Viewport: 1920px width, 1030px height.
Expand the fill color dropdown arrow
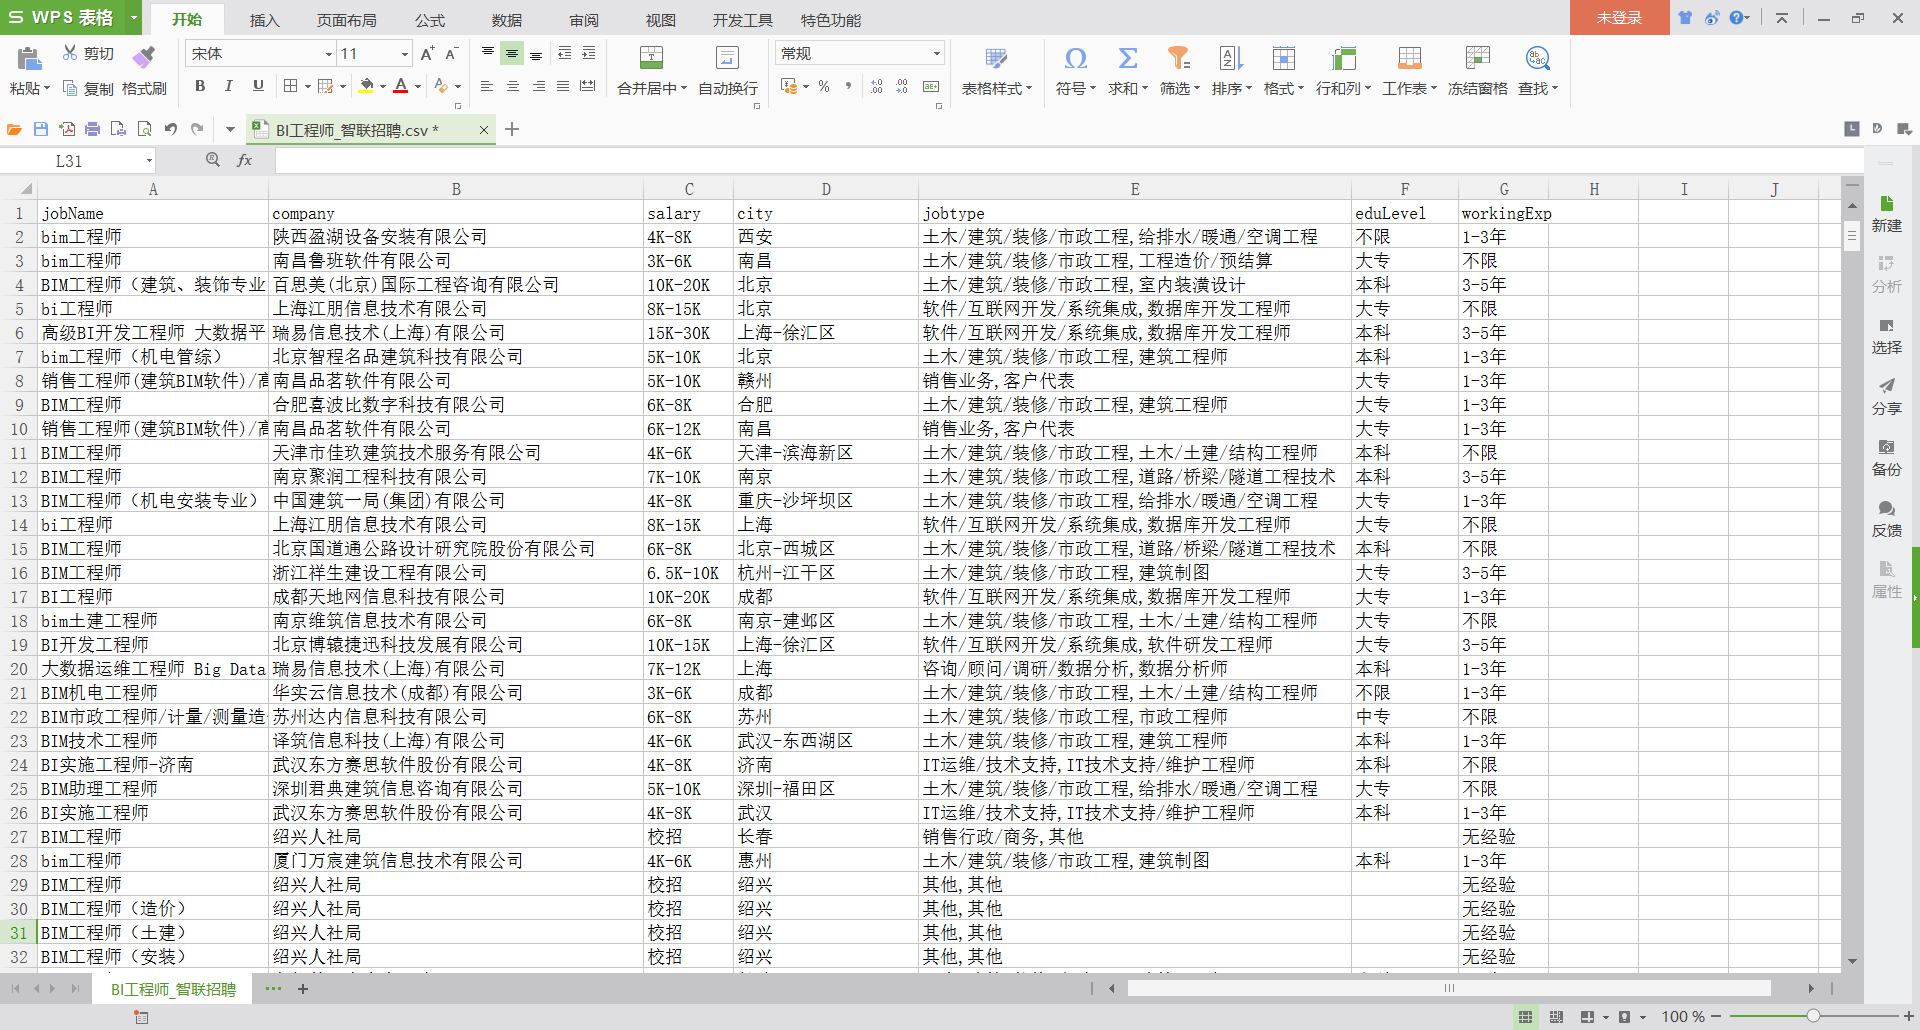(382, 87)
